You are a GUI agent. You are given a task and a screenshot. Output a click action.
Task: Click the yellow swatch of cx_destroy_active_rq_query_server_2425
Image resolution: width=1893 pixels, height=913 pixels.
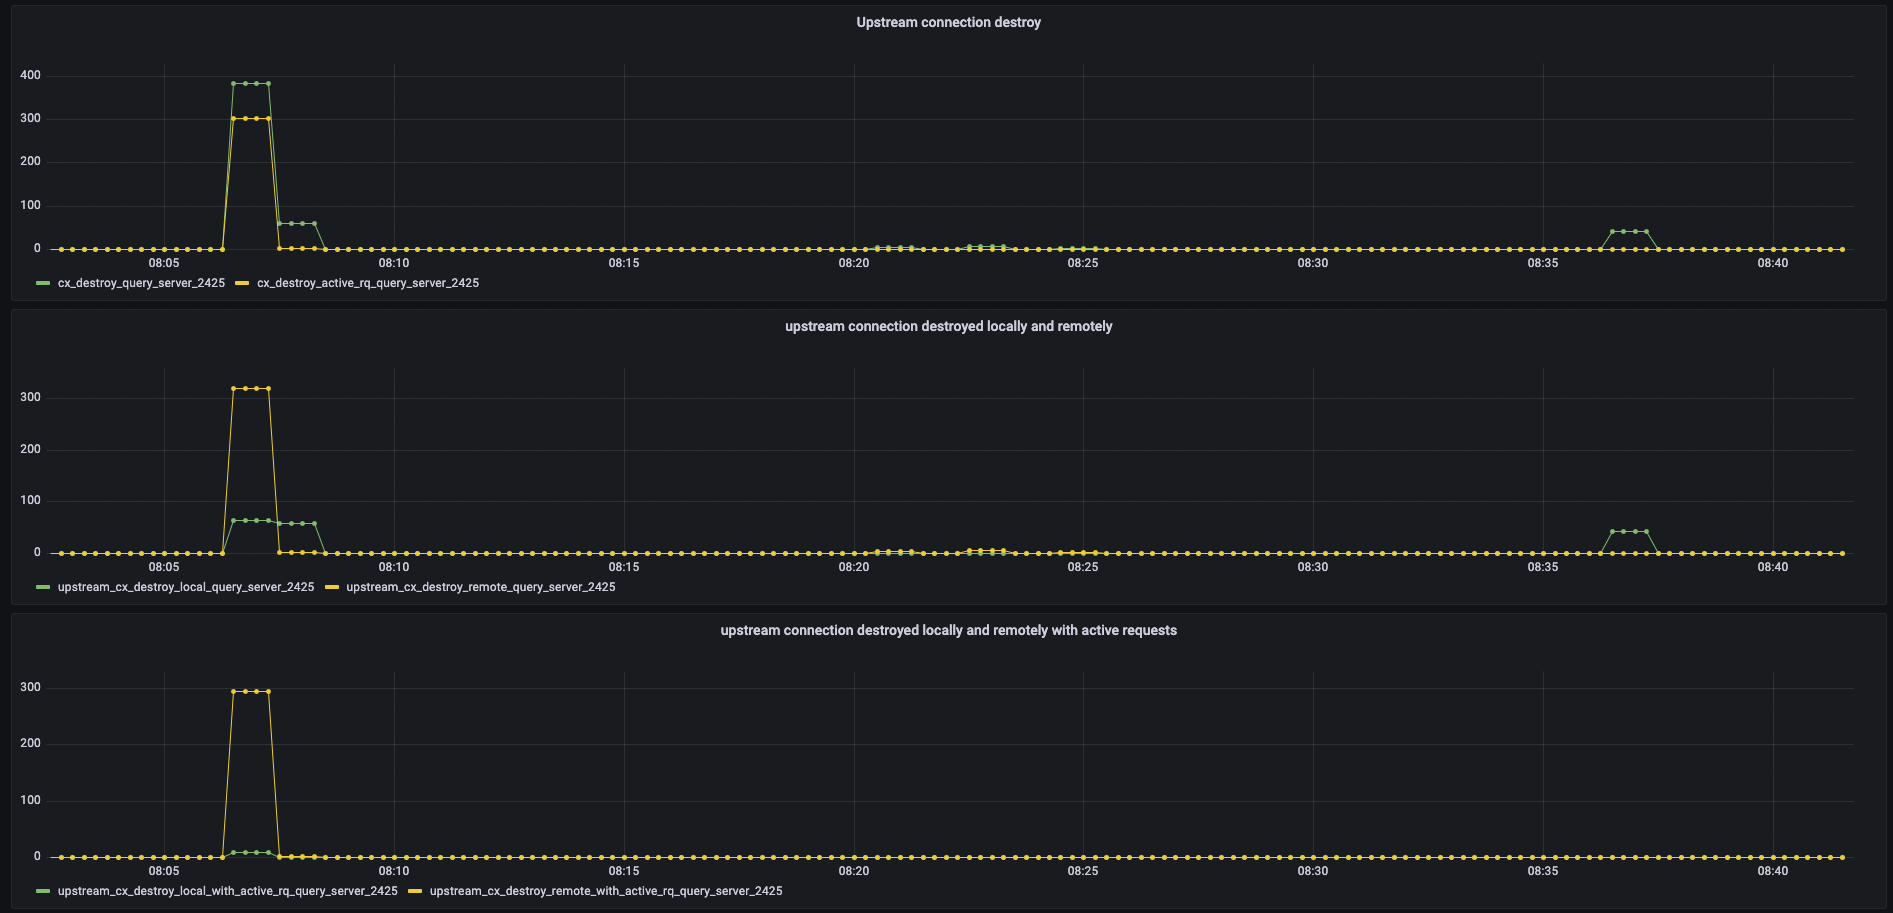click(x=242, y=283)
